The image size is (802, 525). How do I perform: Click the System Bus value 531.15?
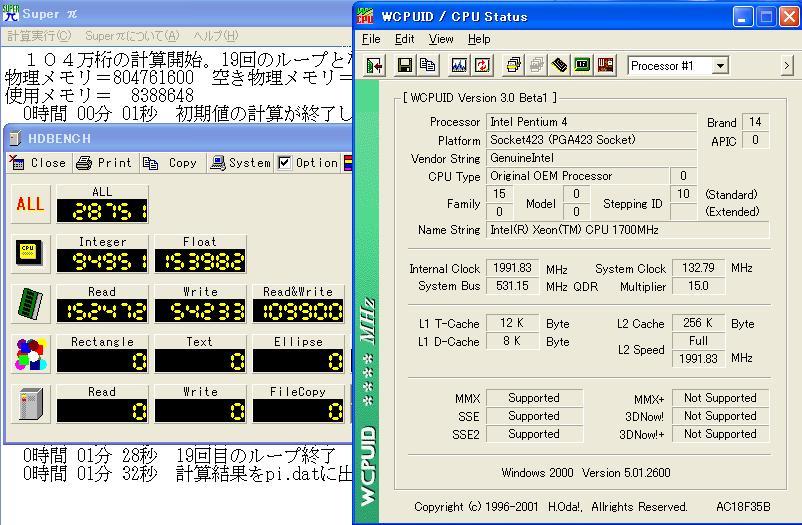[512, 286]
